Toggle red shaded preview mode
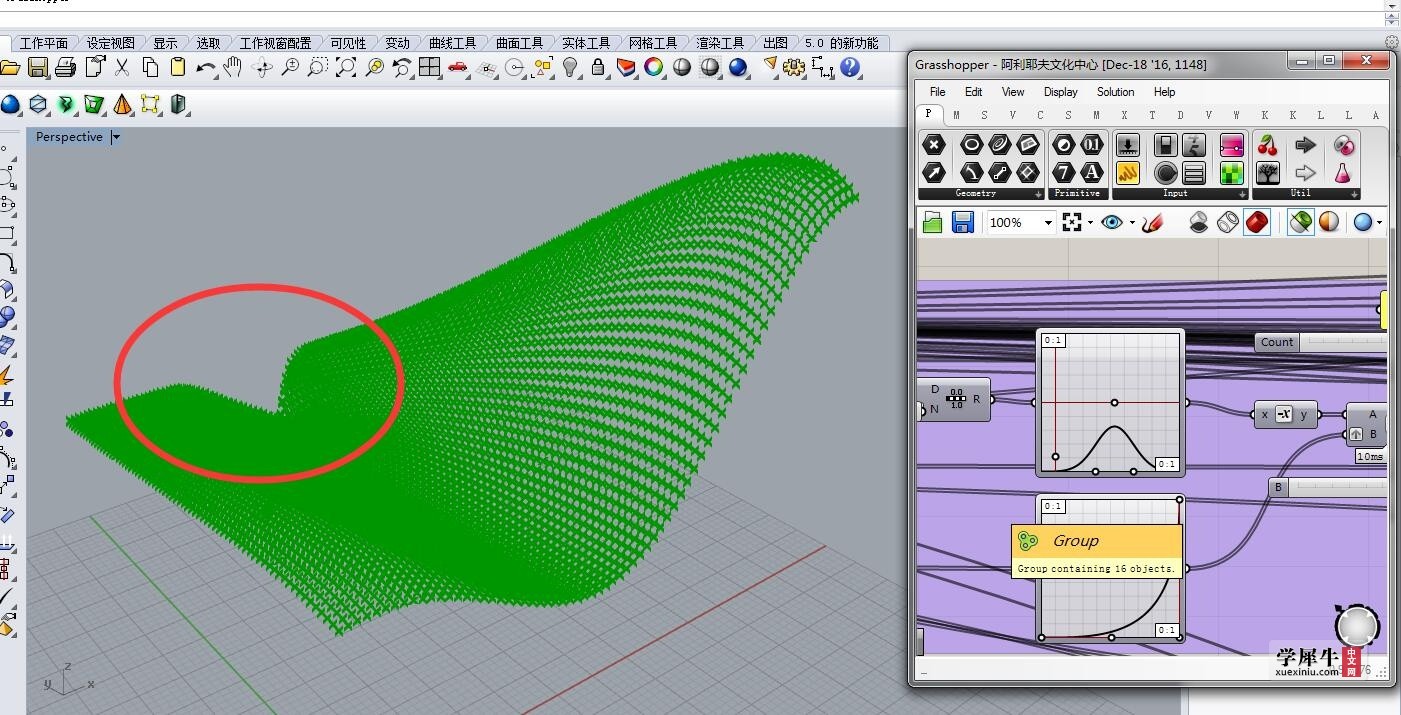 coord(1257,223)
